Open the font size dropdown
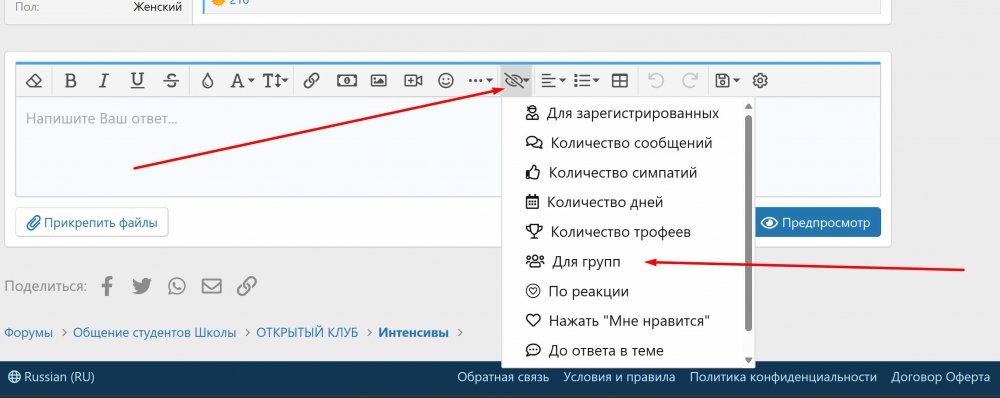The height and width of the screenshot is (398, 1000). click(x=276, y=81)
